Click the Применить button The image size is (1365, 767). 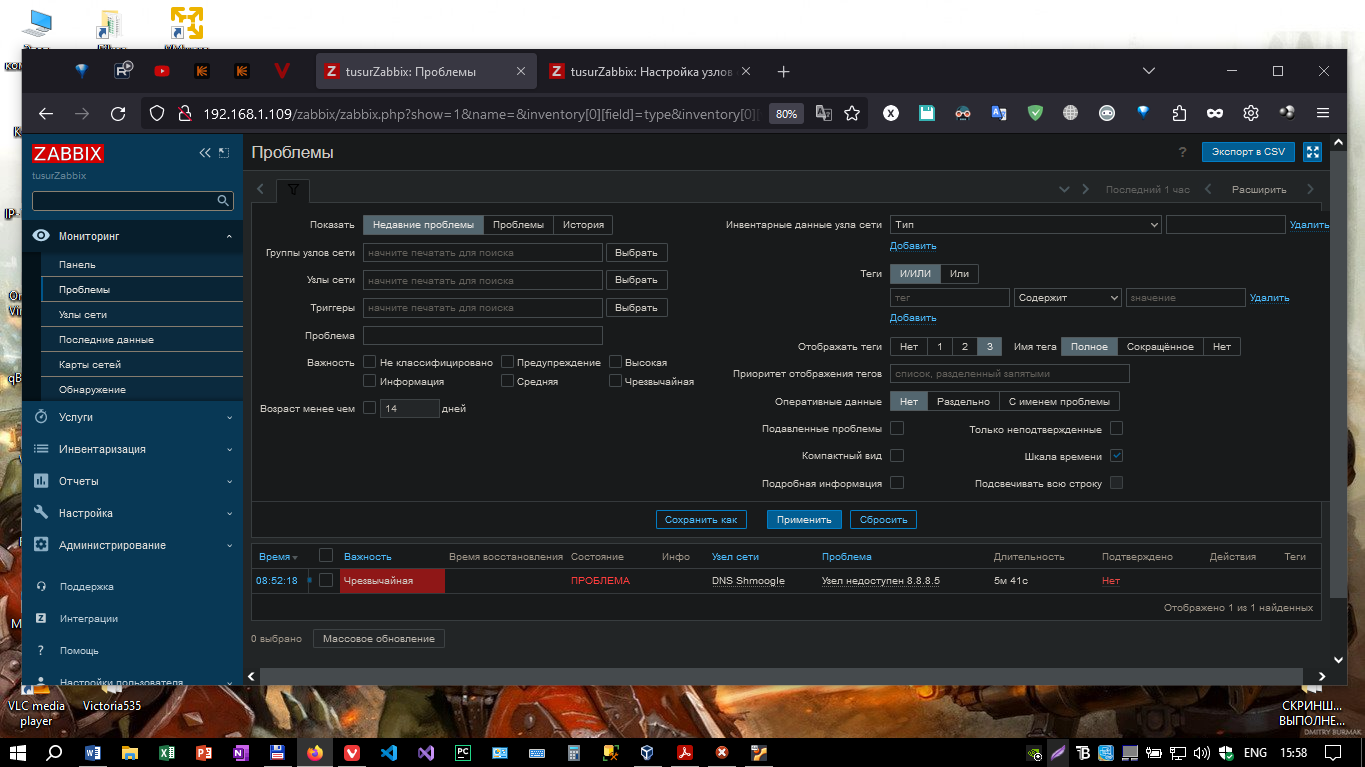804,520
